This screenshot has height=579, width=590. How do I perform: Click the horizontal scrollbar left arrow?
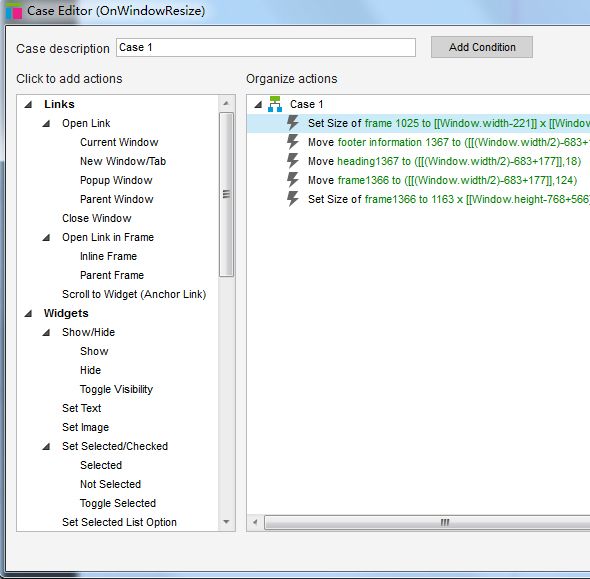255,522
